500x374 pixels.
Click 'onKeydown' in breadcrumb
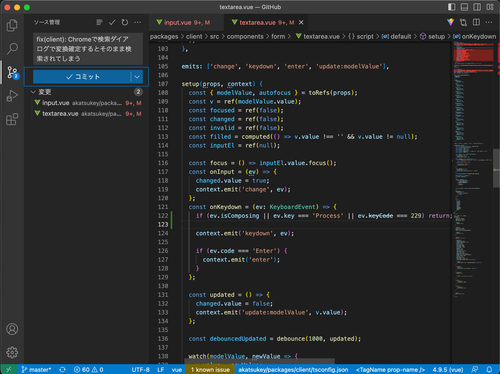click(474, 36)
